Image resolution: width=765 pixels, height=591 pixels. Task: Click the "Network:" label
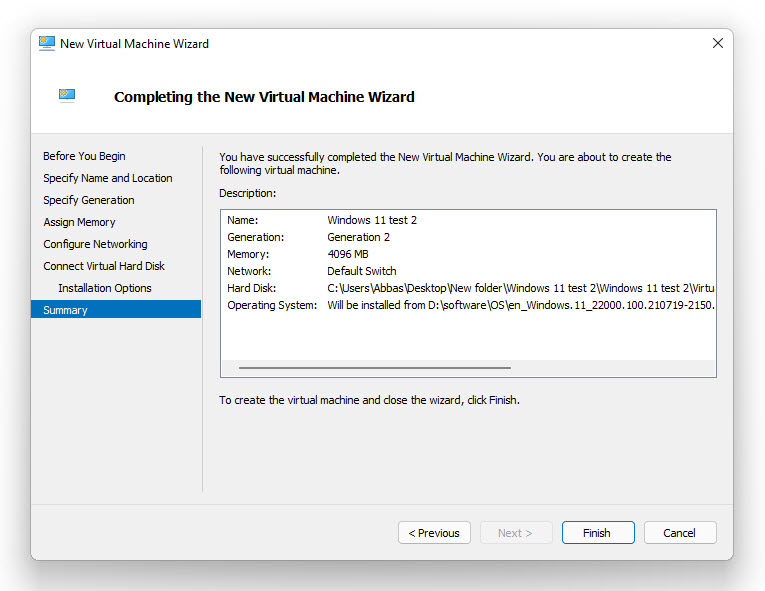249,271
